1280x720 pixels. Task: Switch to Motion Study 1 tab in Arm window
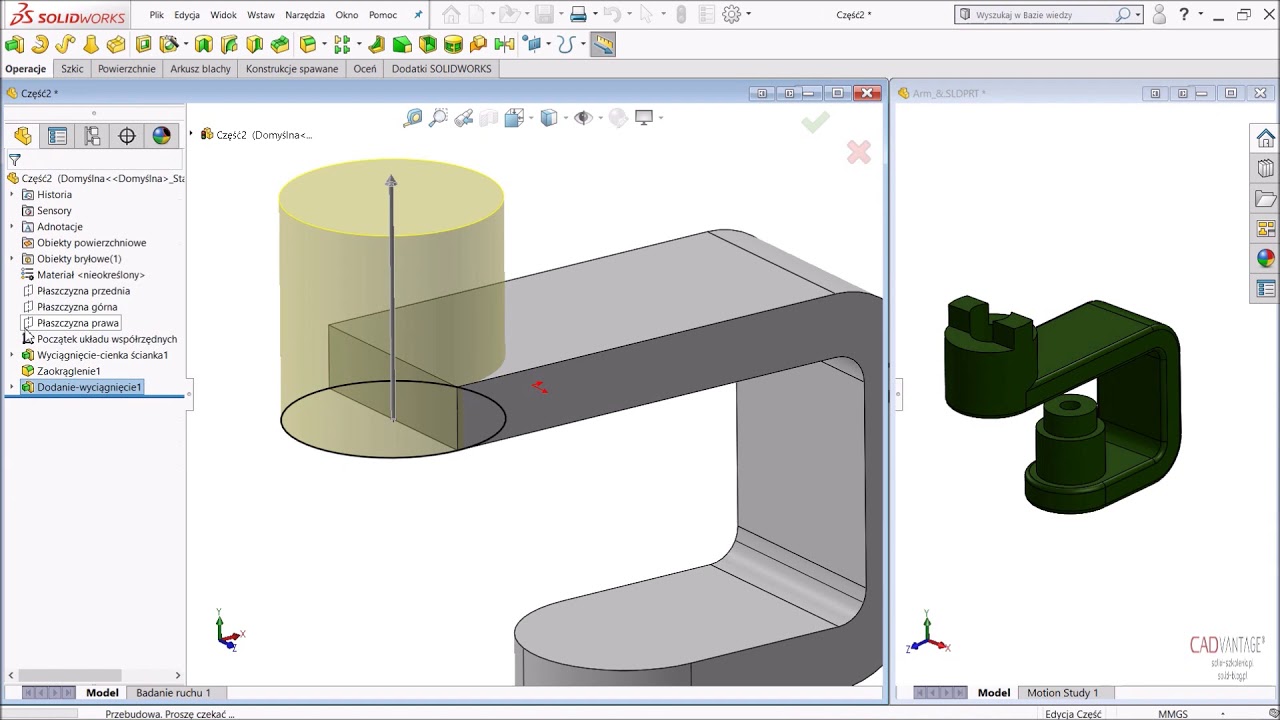click(1062, 692)
